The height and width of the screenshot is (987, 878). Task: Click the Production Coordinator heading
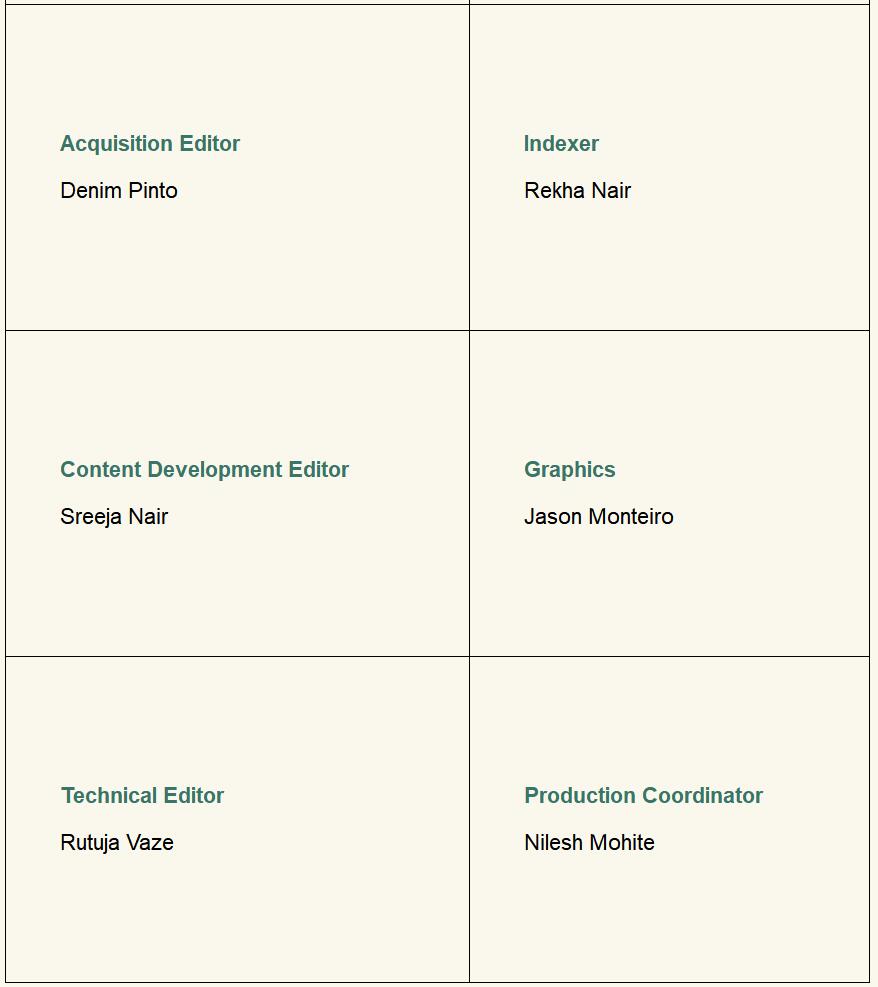(x=643, y=796)
